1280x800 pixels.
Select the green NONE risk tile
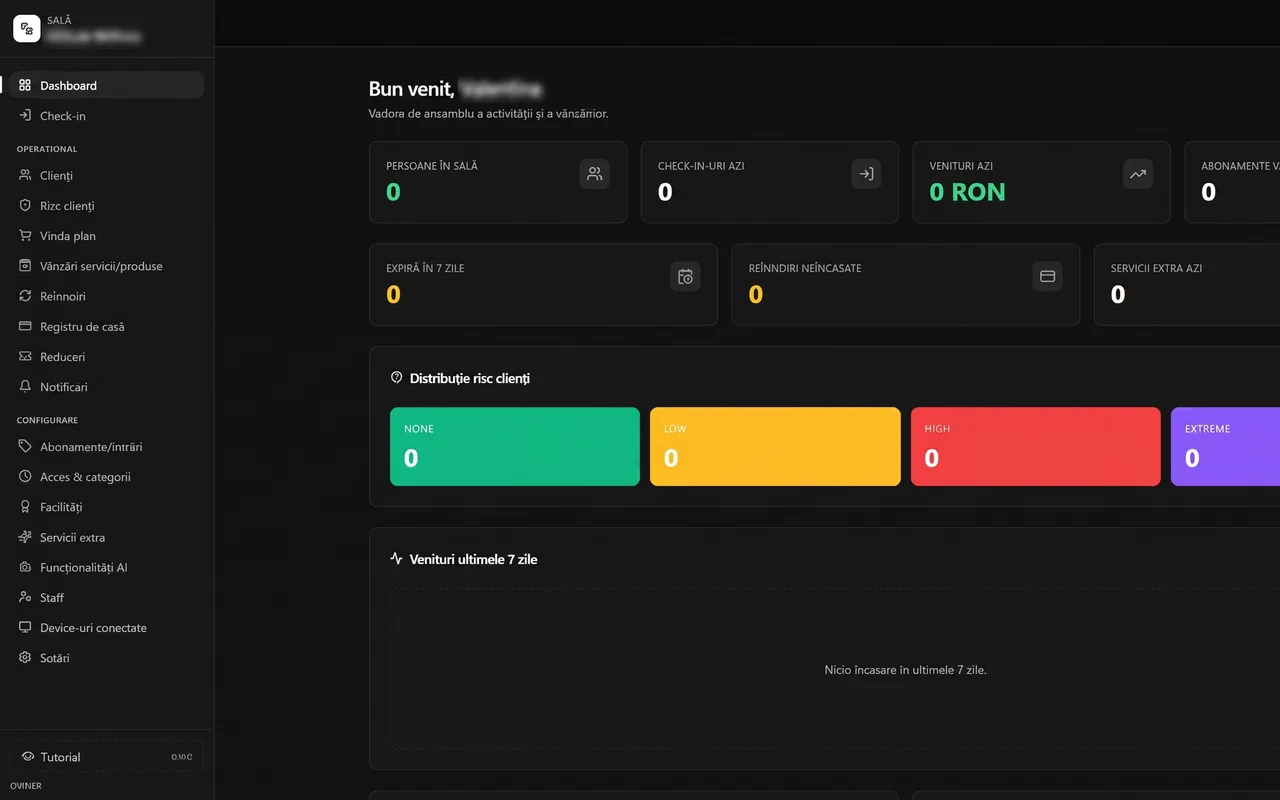point(515,447)
